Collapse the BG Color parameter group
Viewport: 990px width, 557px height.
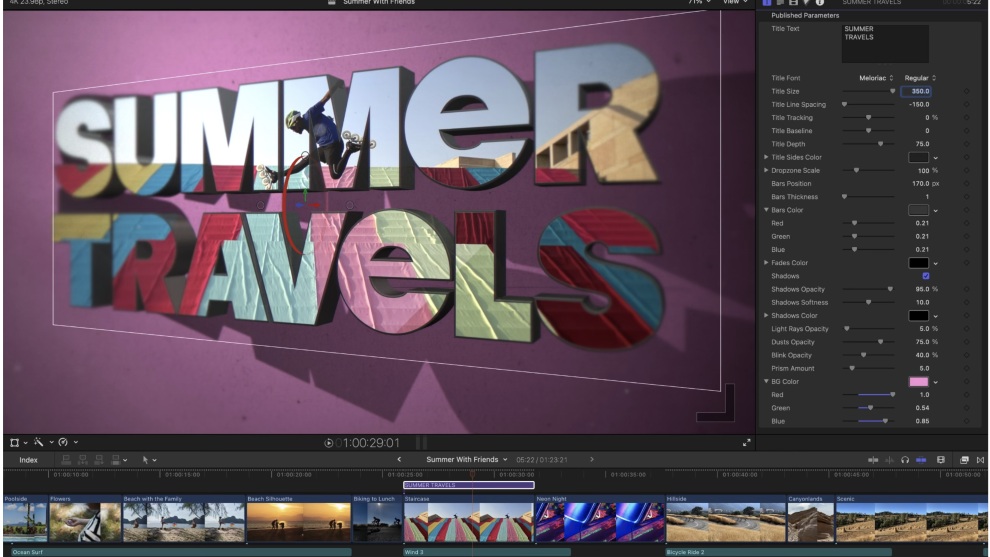(766, 381)
